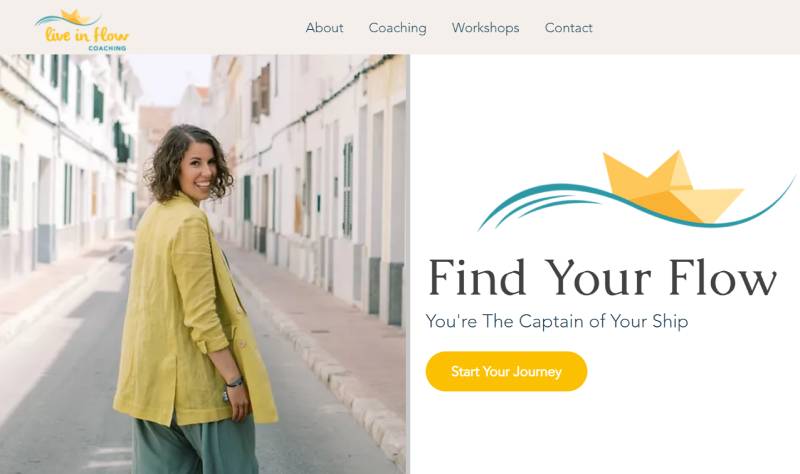Viewport: 800px width, 474px height.
Task: Go to the Coaching menu item
Action: click(397, 28)
